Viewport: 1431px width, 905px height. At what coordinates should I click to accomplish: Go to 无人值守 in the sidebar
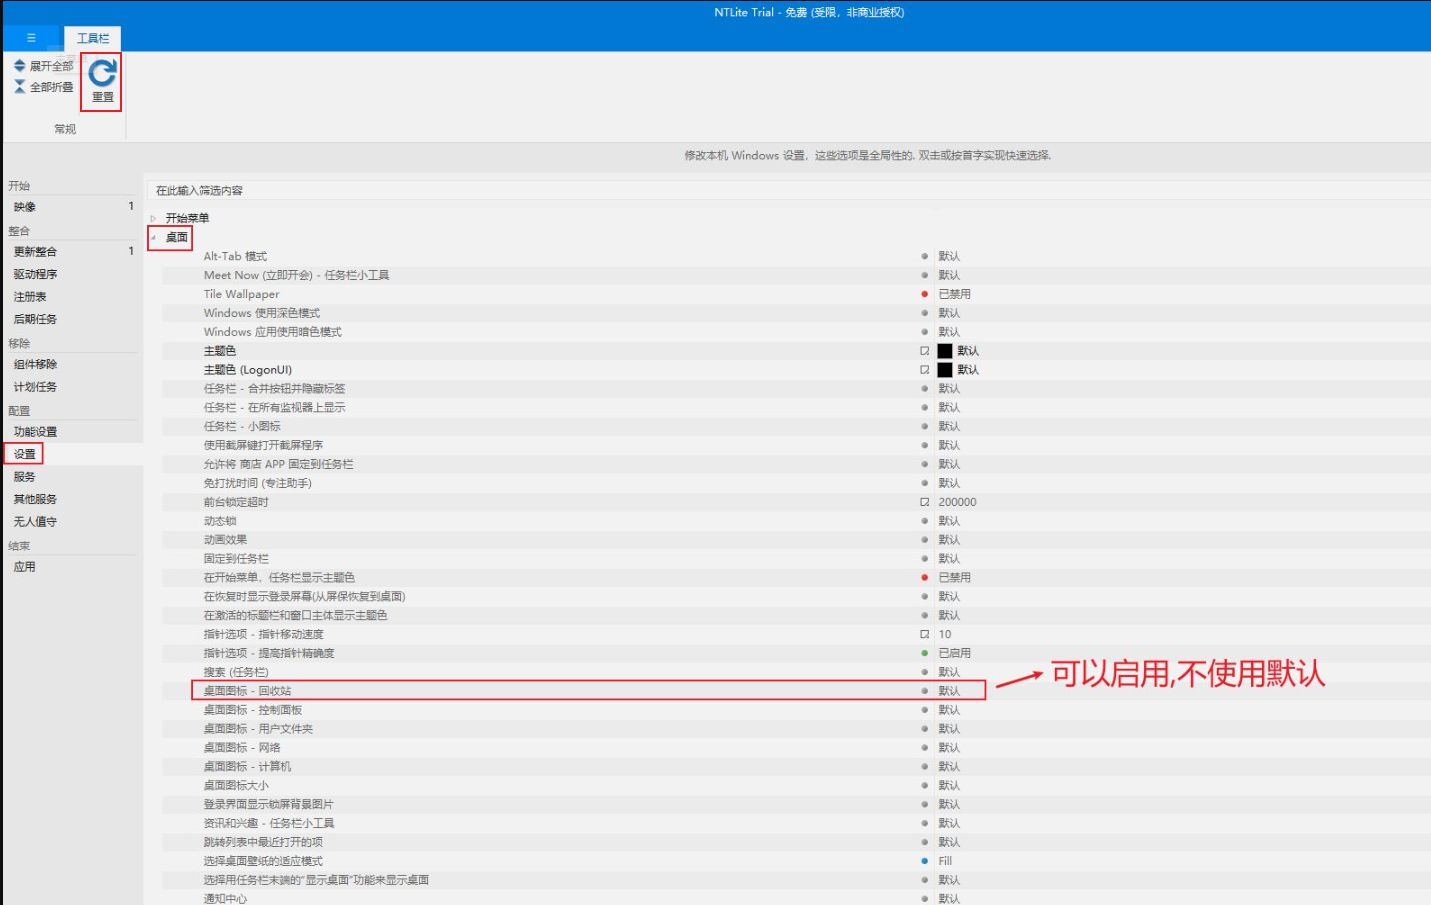click(35, 522)
